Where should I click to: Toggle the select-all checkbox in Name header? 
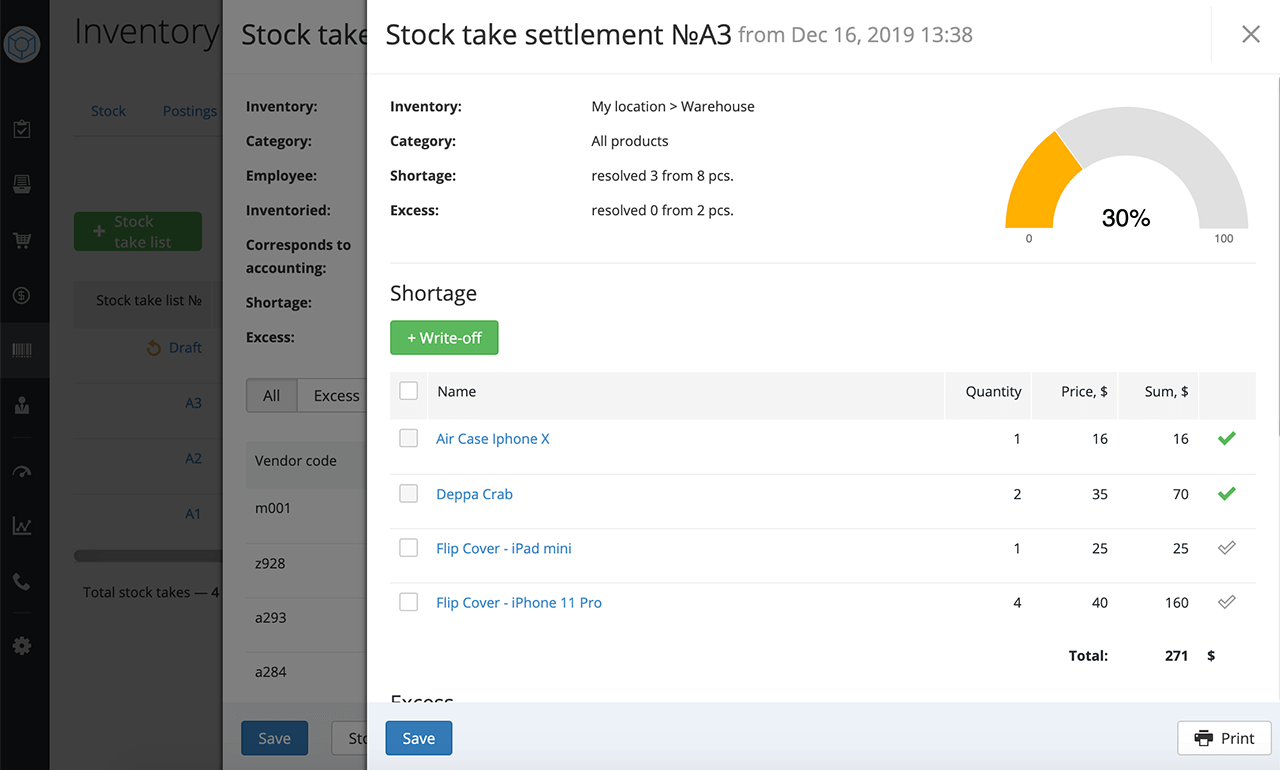(x=408, y=391)
